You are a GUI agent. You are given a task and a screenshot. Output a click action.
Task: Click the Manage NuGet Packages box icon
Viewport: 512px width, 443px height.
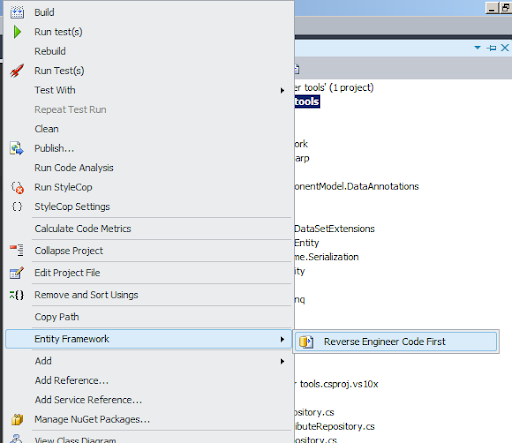17,419
